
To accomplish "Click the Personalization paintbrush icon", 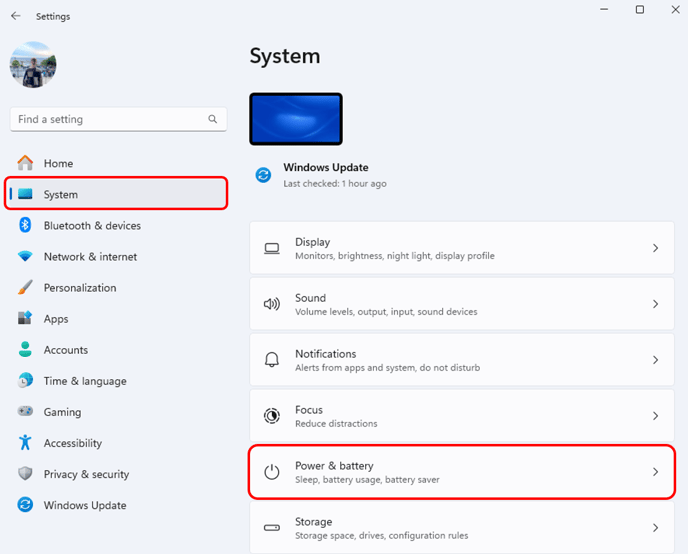I will pyautogui.click(x=25, y=288).
